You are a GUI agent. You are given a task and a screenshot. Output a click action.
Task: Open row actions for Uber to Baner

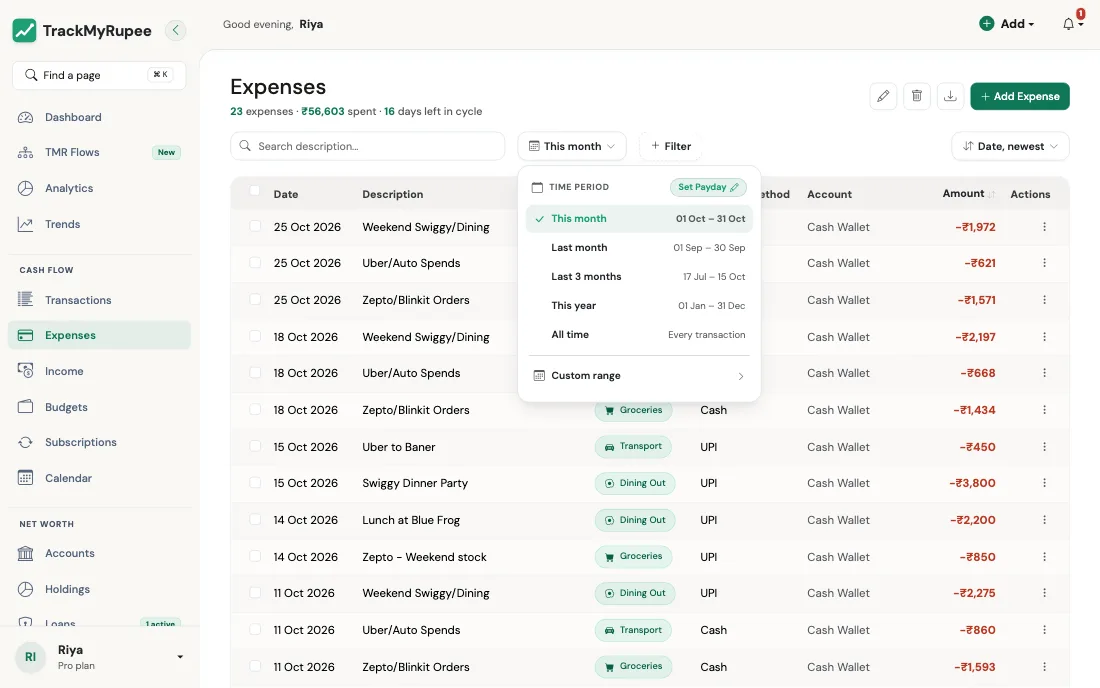pos(1045,447)
